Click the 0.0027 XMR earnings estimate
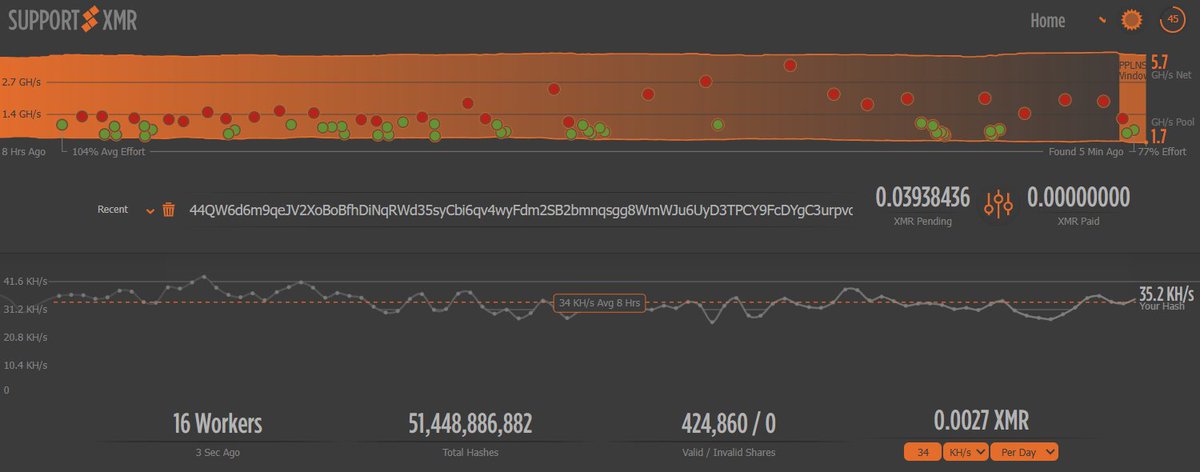 click(x=981, y=420)
